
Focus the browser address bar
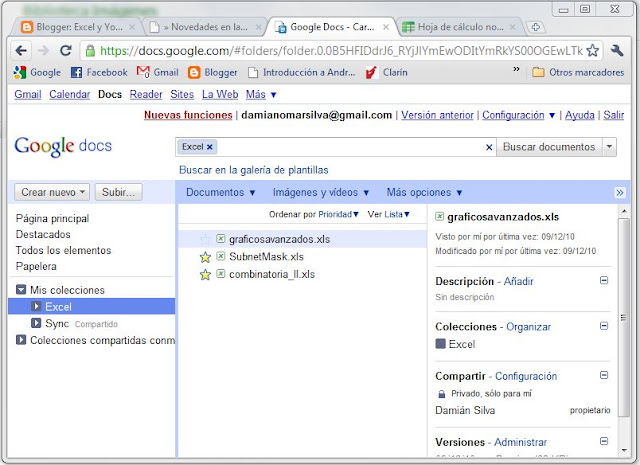(x=341, y=51)
